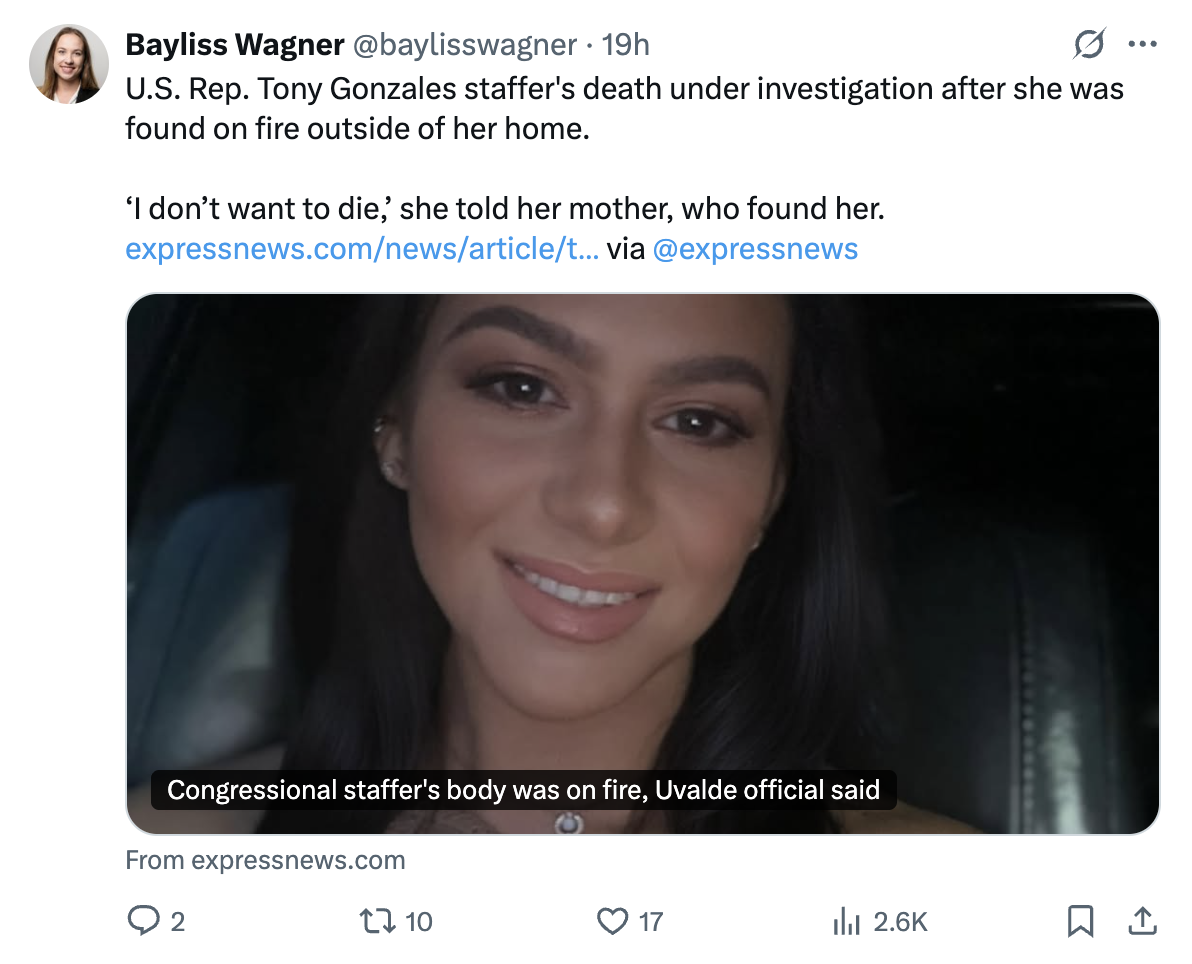Click the 17 likes count

651,921
